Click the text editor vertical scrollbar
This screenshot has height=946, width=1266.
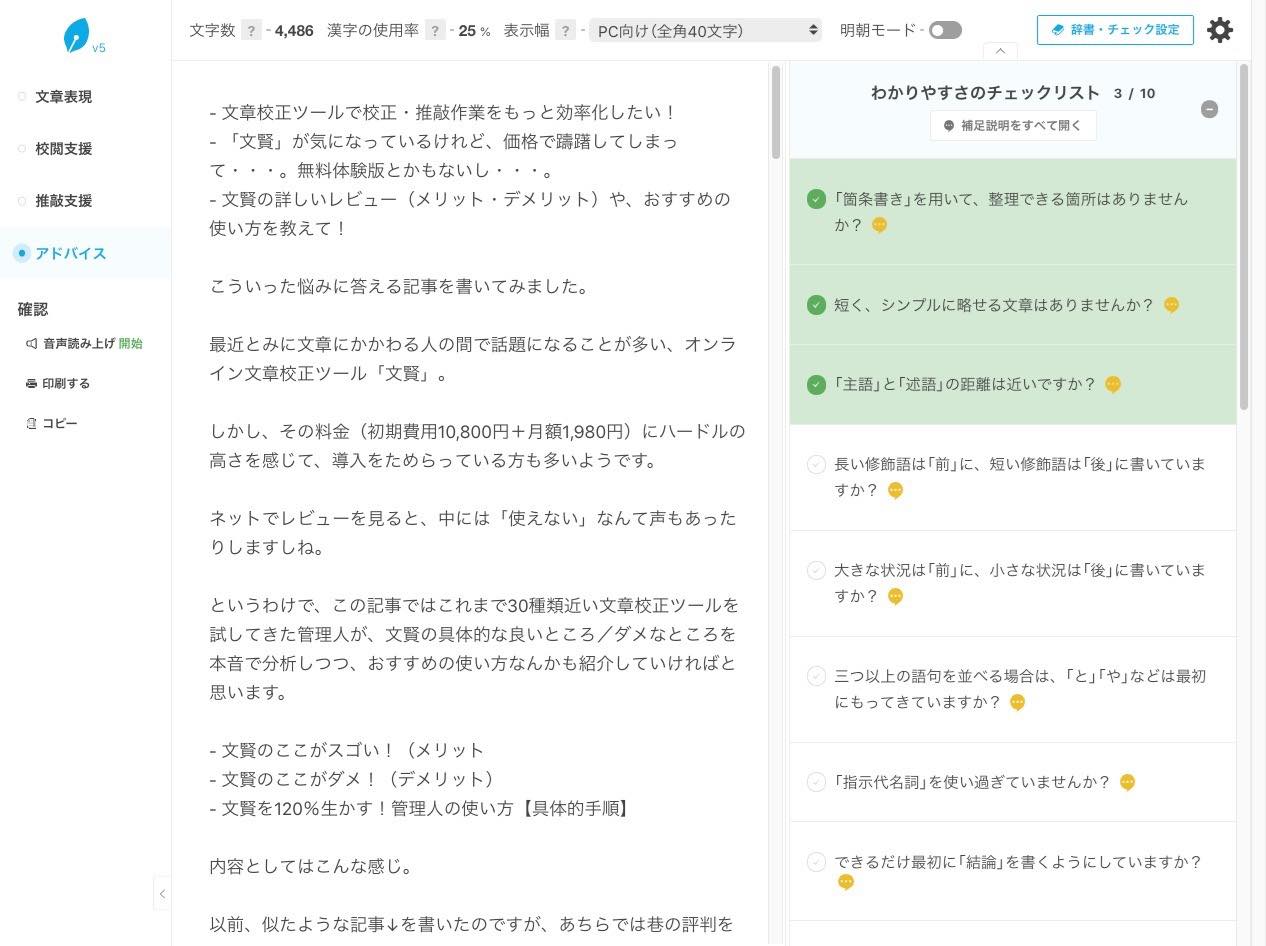pyautogui.click(x=775, y=112)
